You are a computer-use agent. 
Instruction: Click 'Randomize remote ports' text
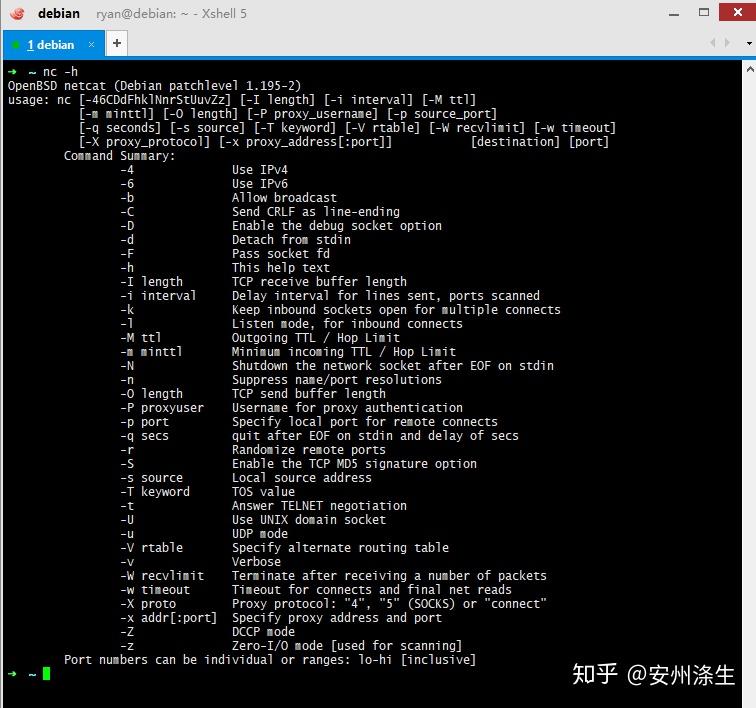point(309,449)
